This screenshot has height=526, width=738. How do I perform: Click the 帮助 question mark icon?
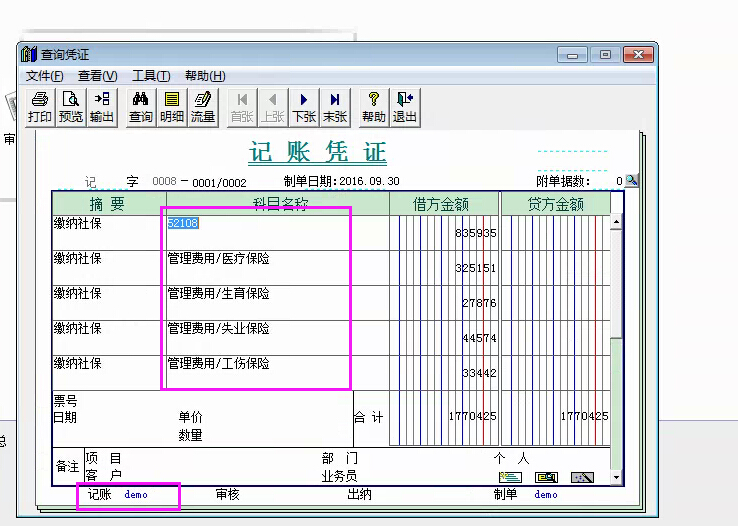point(374,107)
